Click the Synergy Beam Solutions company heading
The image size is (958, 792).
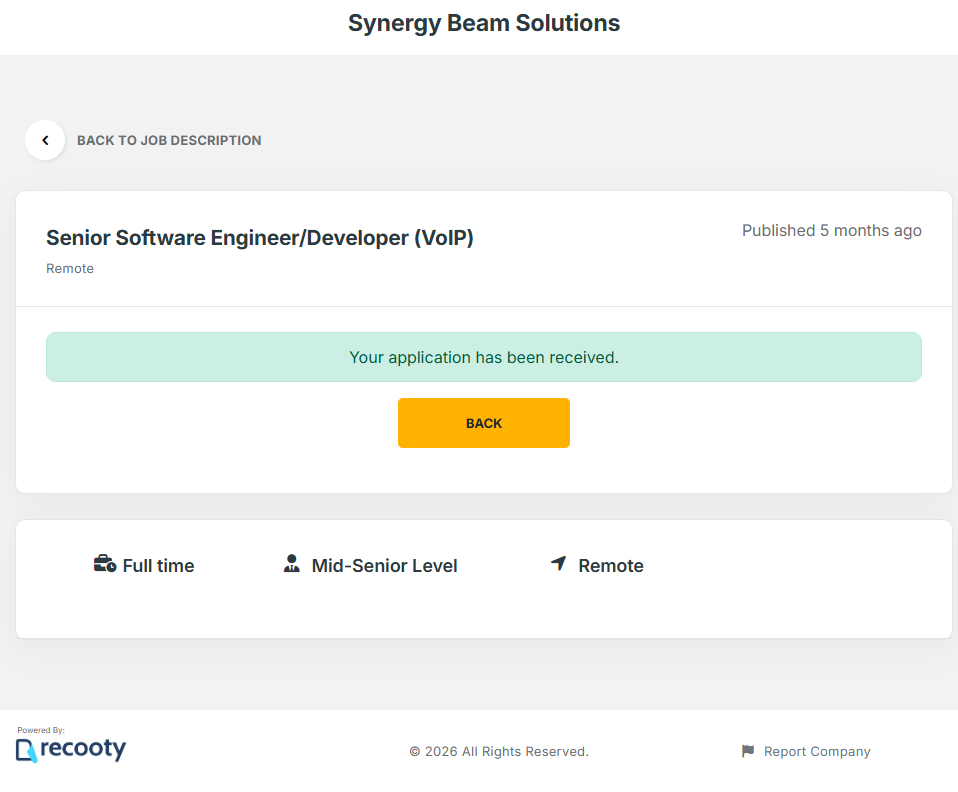pyautogui.click(x=484, y=23)
